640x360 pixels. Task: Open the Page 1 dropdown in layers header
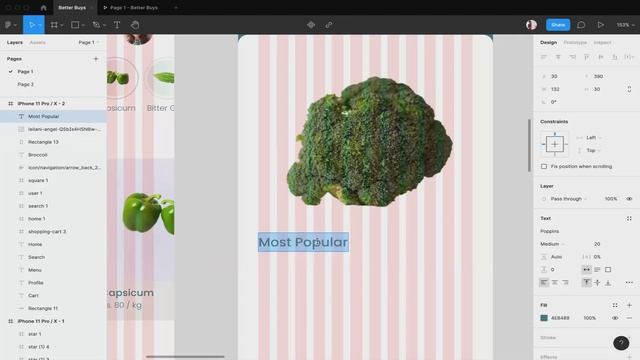(x=89, y=42)
